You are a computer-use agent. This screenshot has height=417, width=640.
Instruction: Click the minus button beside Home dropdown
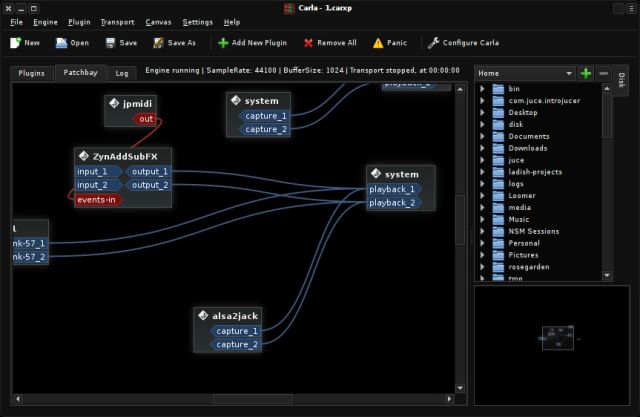click(604, 73)
